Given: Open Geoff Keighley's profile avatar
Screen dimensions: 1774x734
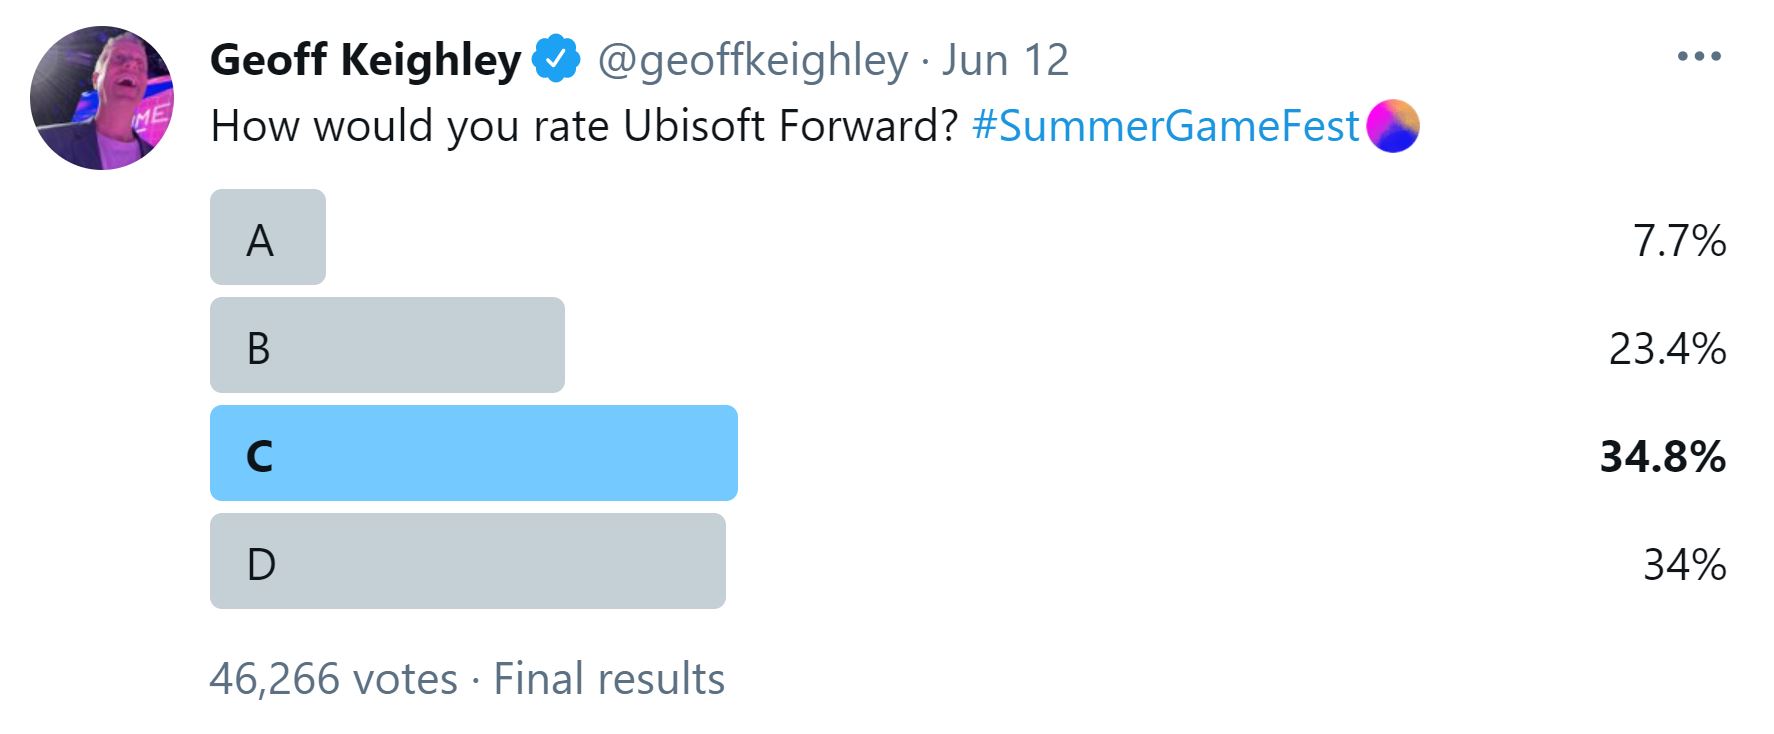Looking at the screenshot, I should (102, 98).
